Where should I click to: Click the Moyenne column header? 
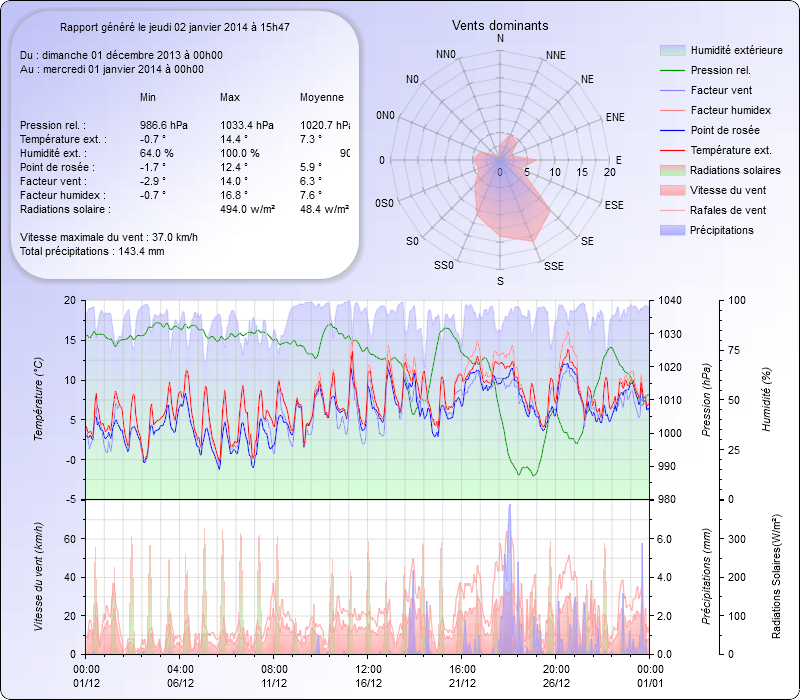pyautogui.click(x=322, y=97)
